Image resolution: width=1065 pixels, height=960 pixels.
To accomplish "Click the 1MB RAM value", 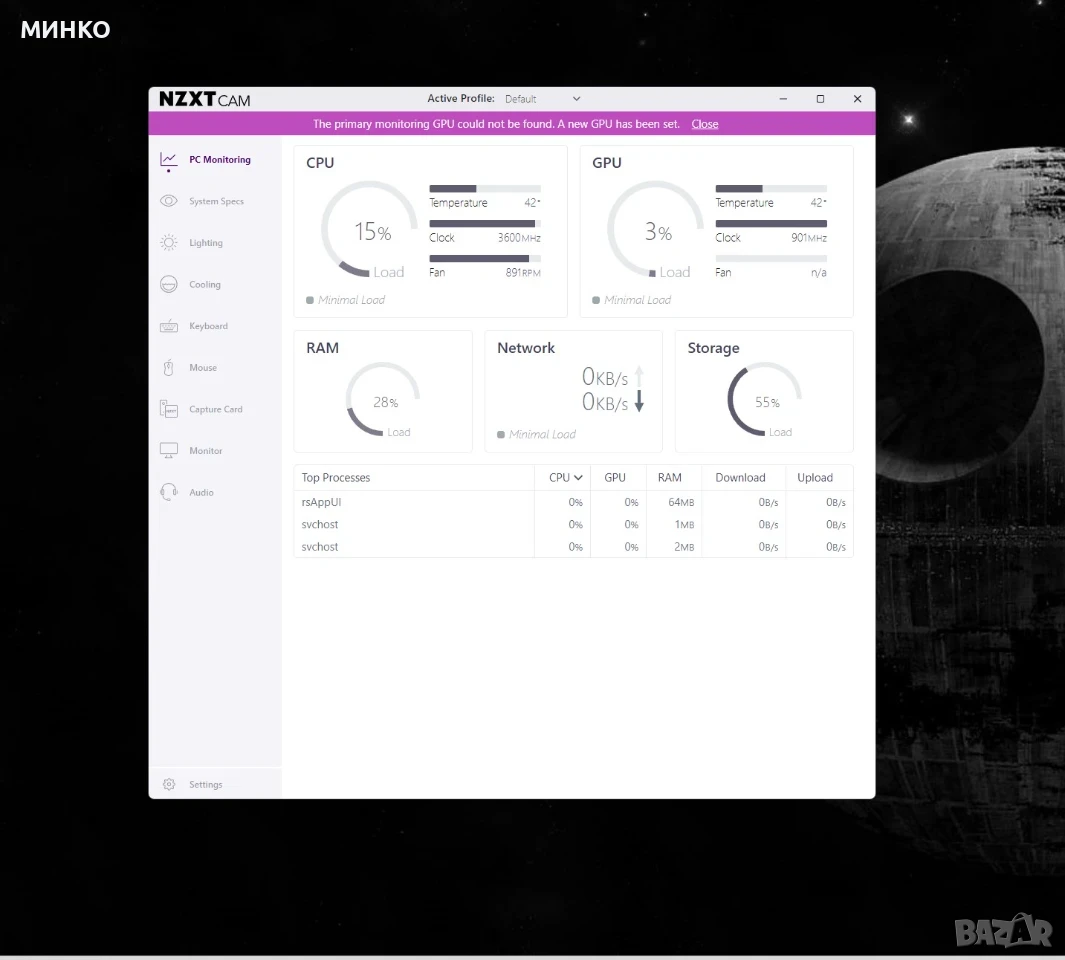I will (x=684, y=525).
